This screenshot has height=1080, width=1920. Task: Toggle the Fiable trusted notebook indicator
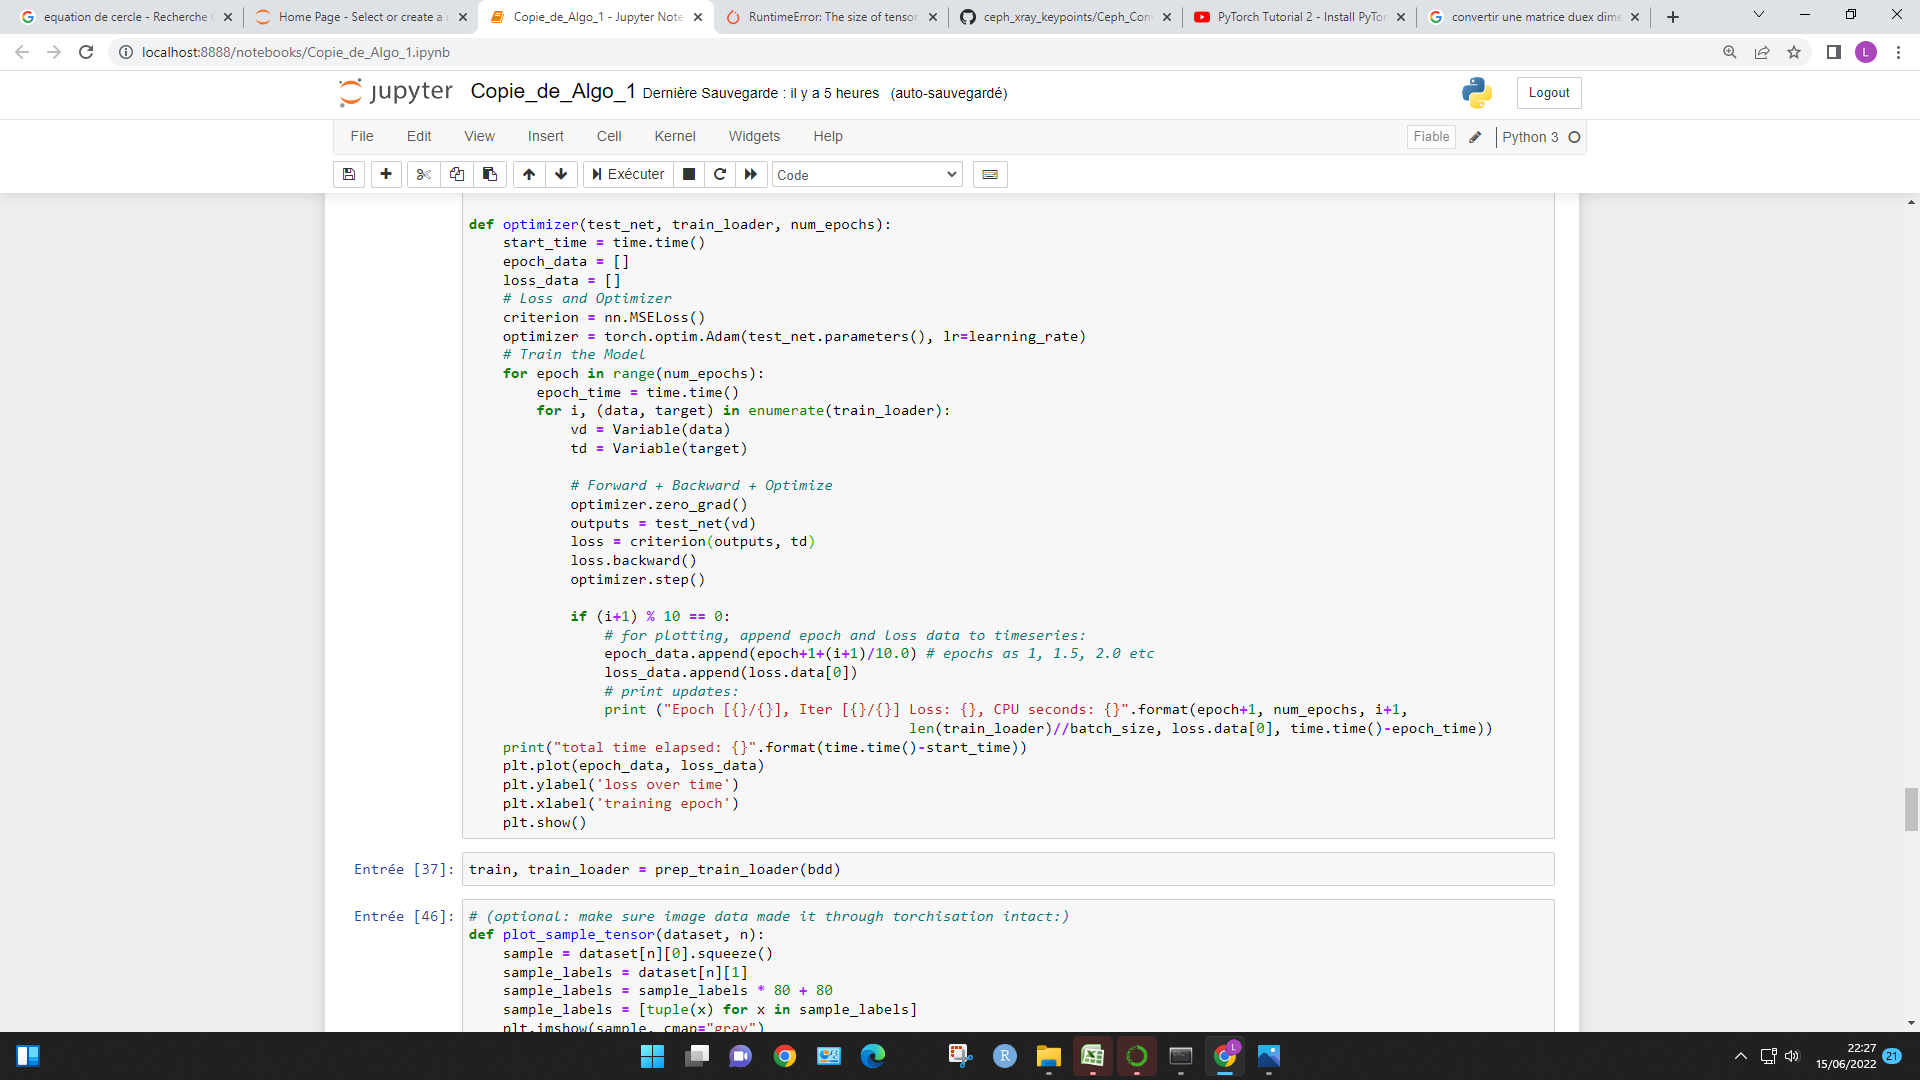[x=1431, y=137]
